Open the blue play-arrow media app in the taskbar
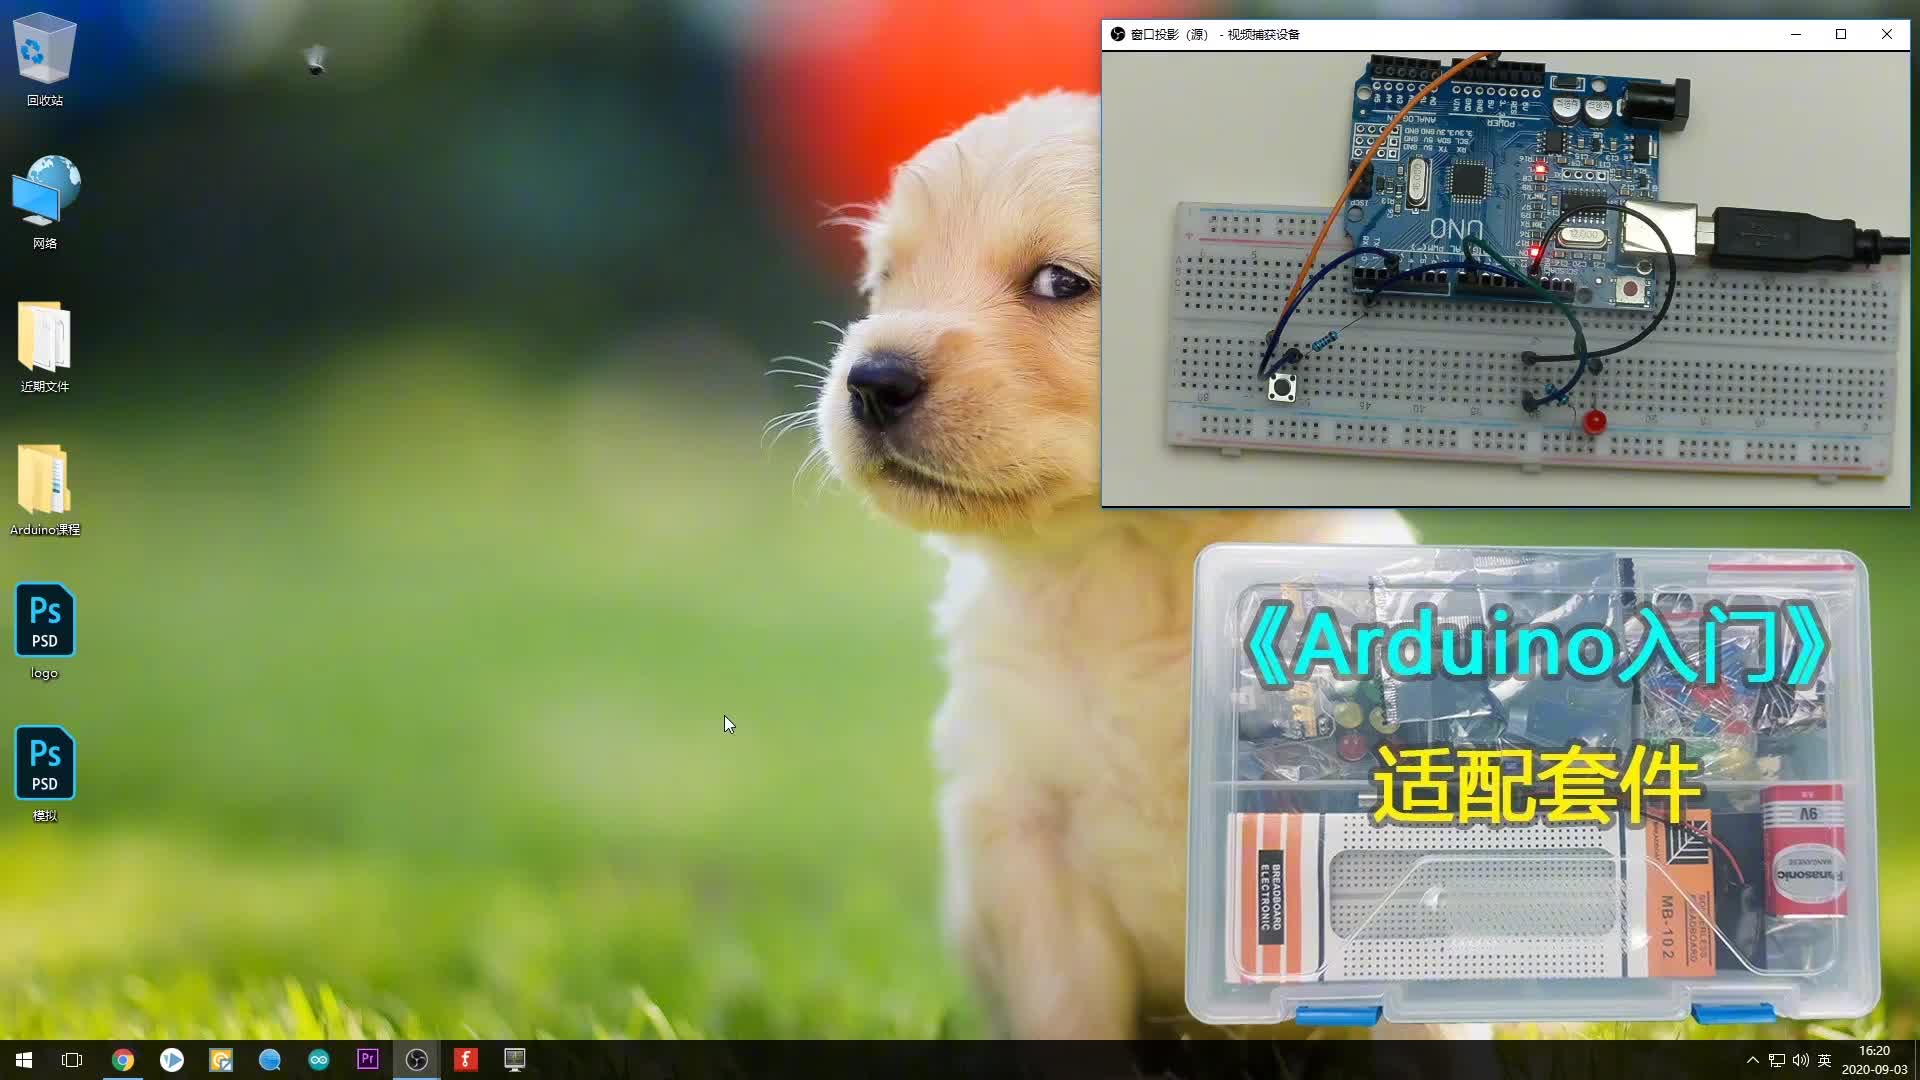Viewport: 1920px width, 1080px height. click(x=172, y=1060)
